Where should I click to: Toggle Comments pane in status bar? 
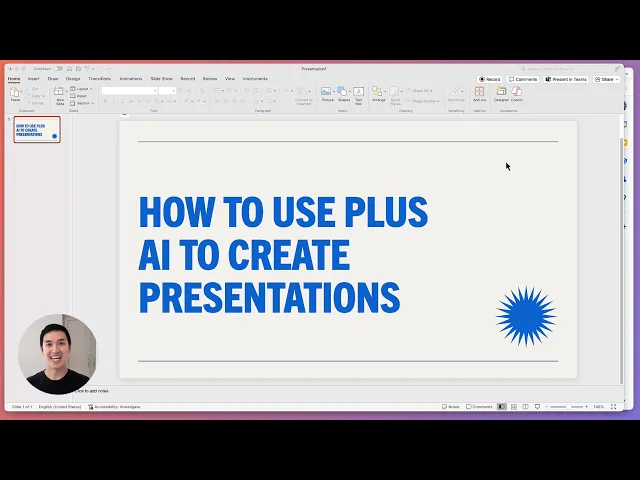tap(479, 407)
